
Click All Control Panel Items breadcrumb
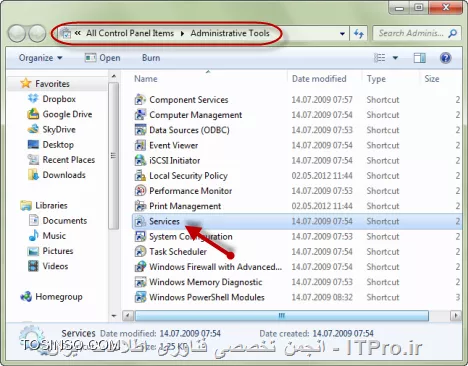130,33
